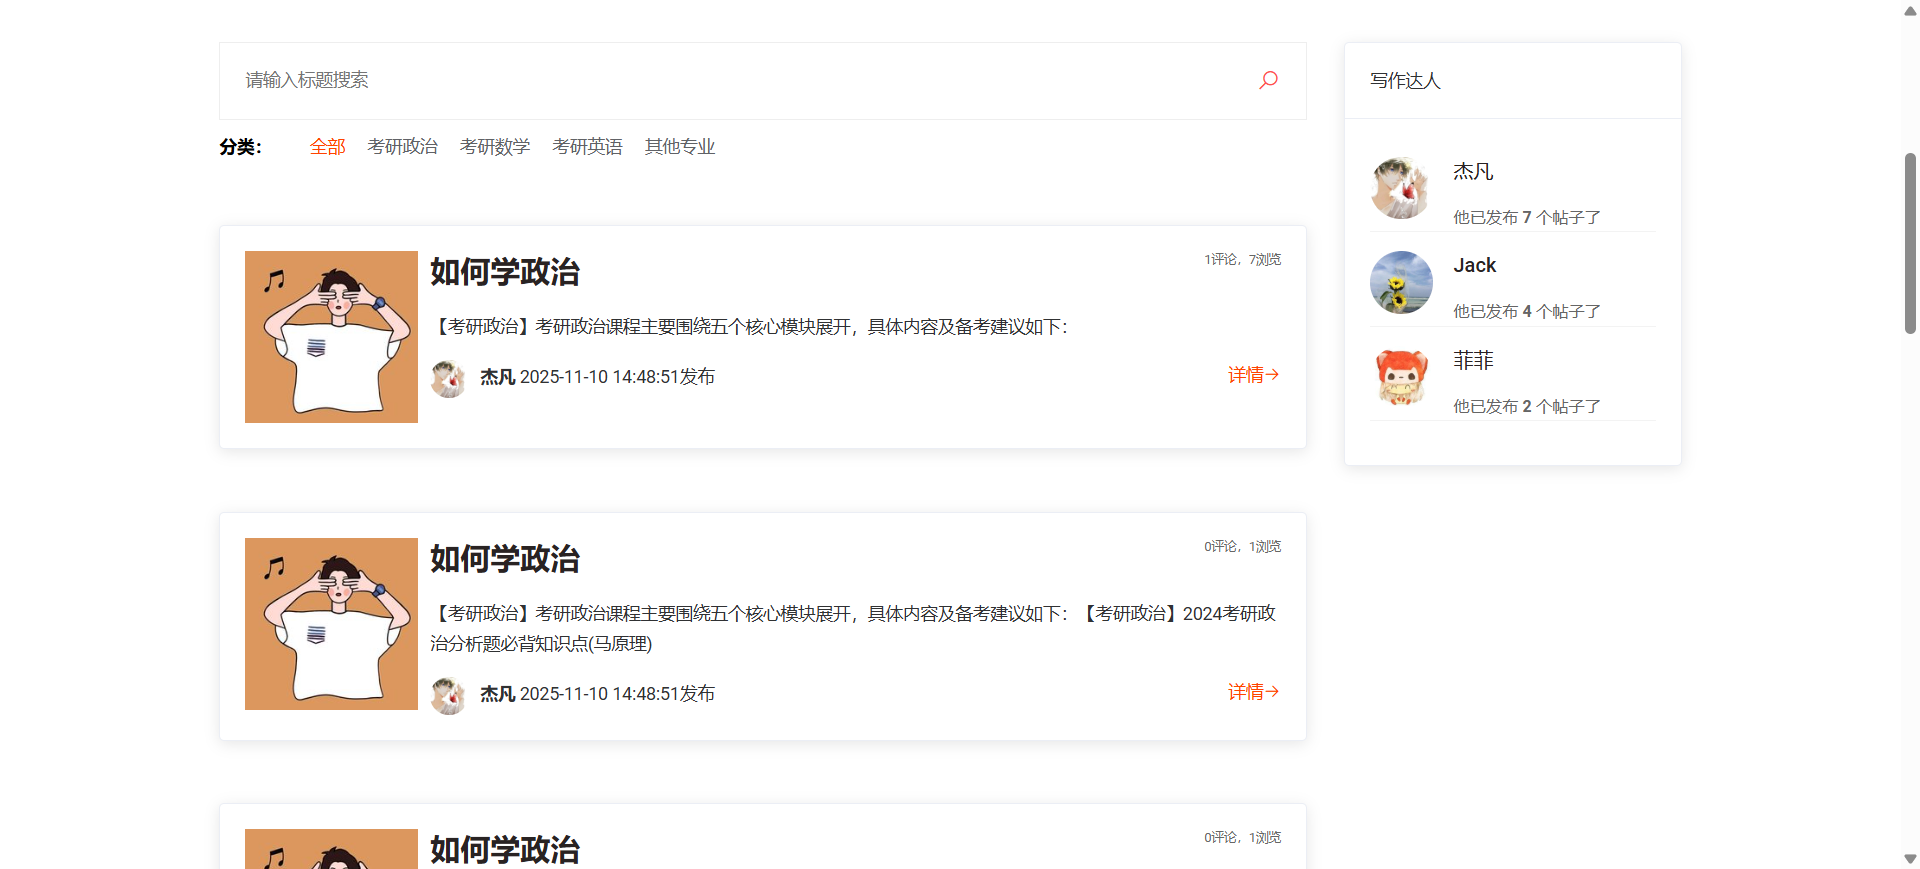The image size is (1920, 869).
Task: Open title of post with 1评论, 7浏览
Action: [x=505, y=272]
